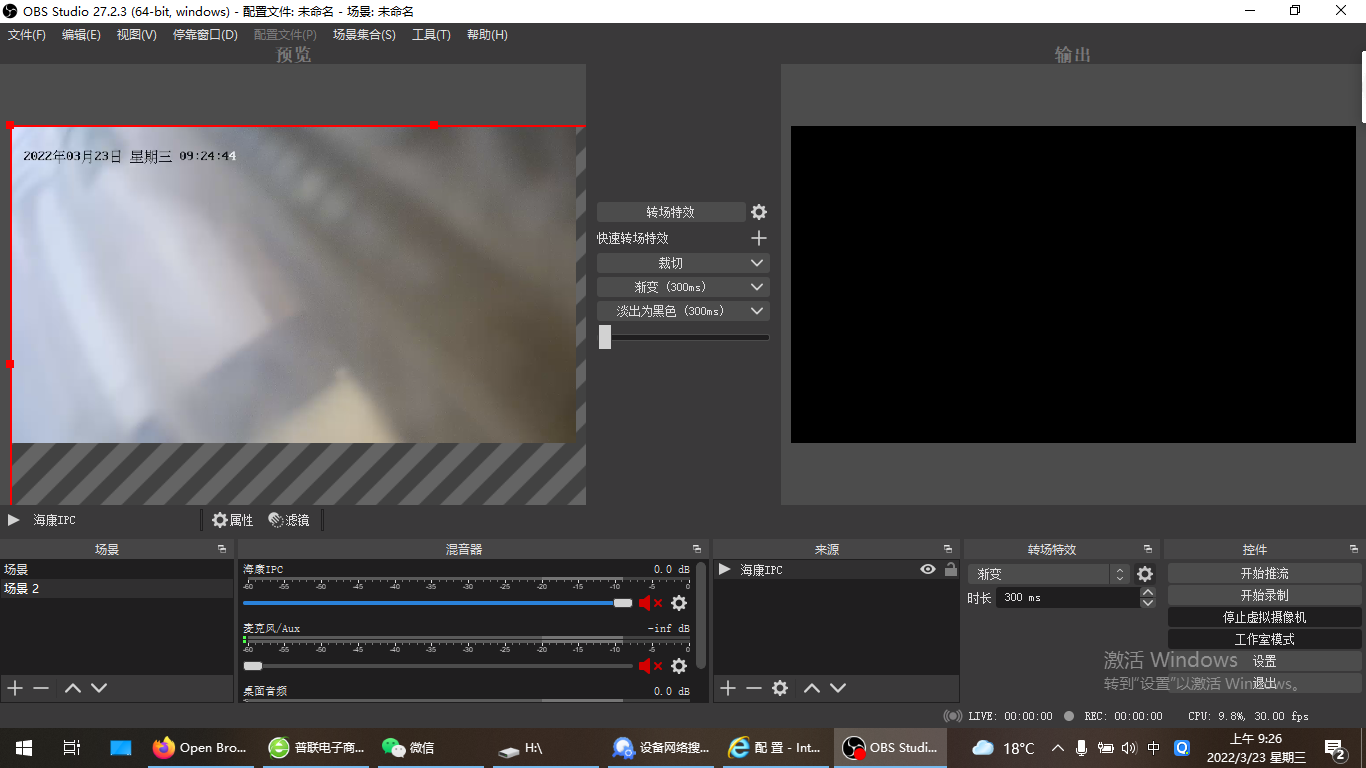Pop out the 控件 dock panel
The image size is (1366, 768).
pyautogui.click(x=1354, y=549)
